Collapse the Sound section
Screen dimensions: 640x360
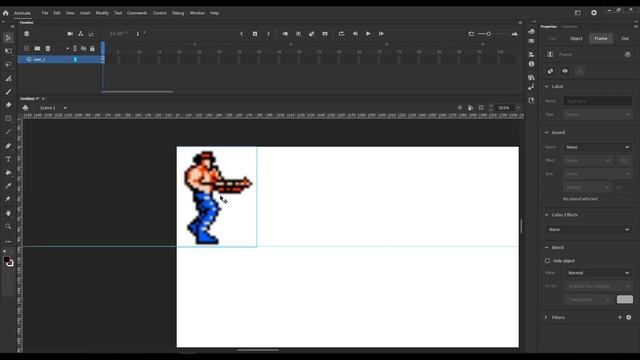(x=547, y=132)
